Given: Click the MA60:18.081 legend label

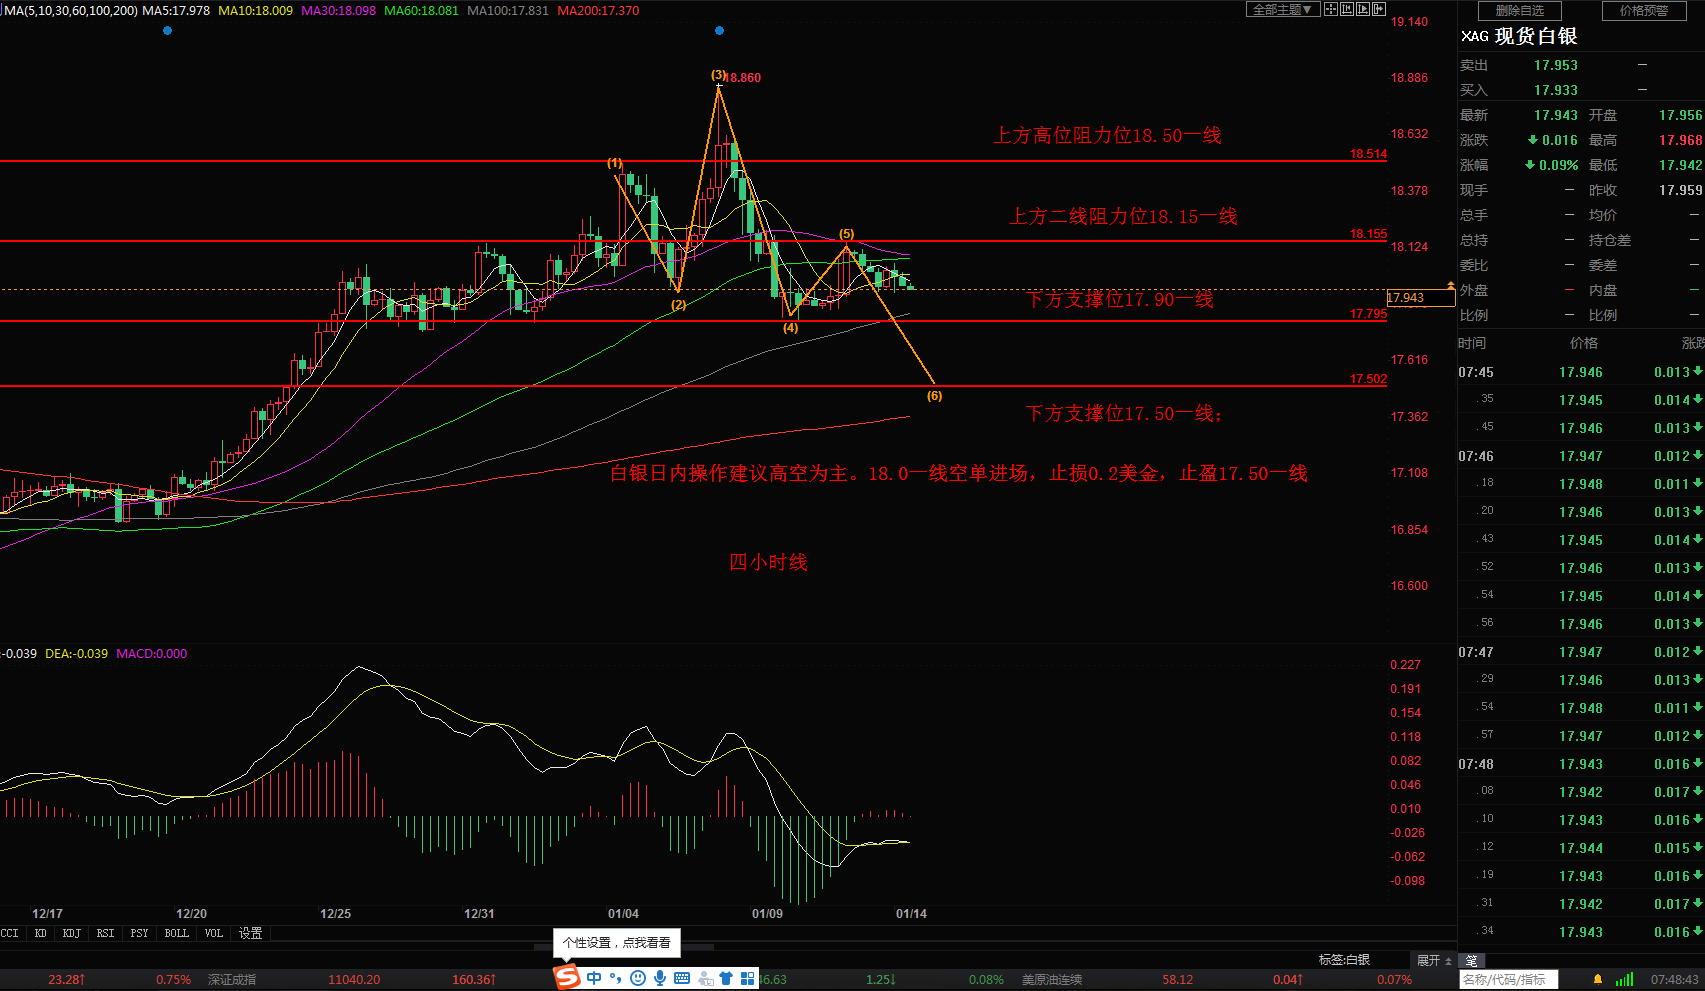Looking at the screenshot, I should tap(421, 10).
